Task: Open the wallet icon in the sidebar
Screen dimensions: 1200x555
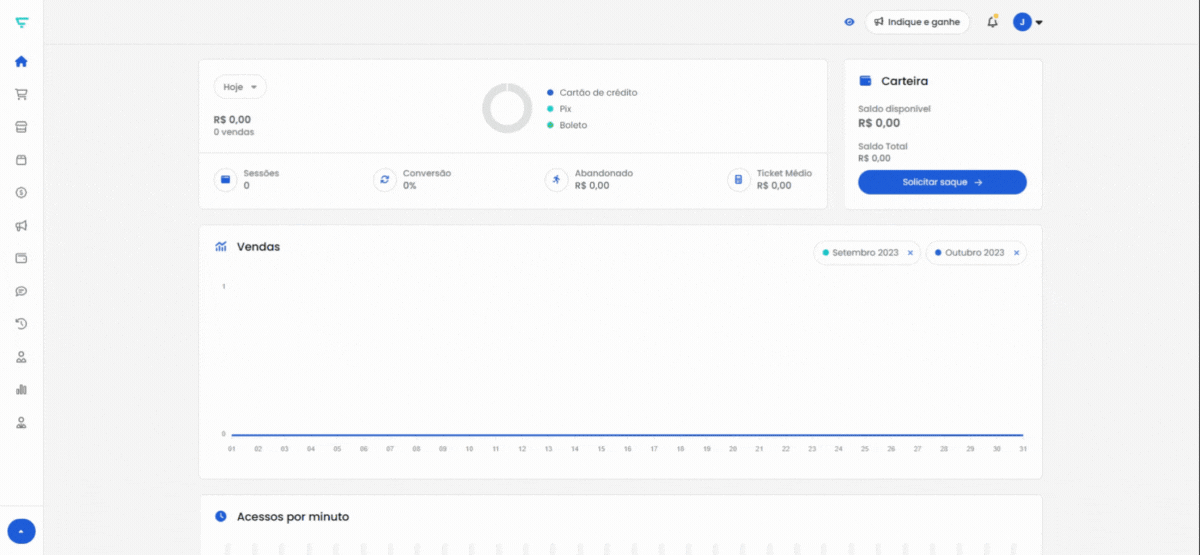Action: coord(21,258)
